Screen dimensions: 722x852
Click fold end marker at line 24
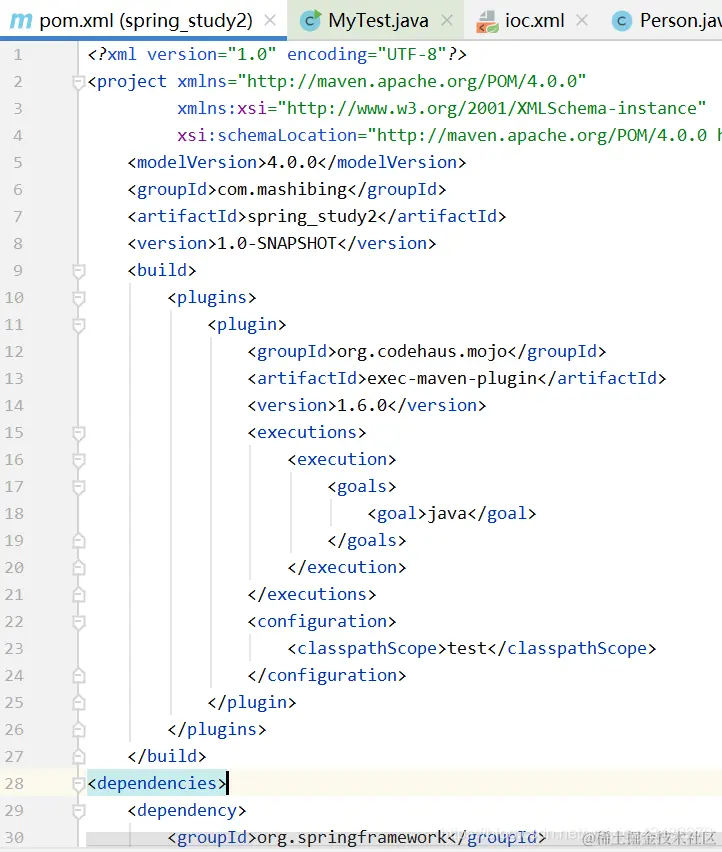click(x=79, y=676)
